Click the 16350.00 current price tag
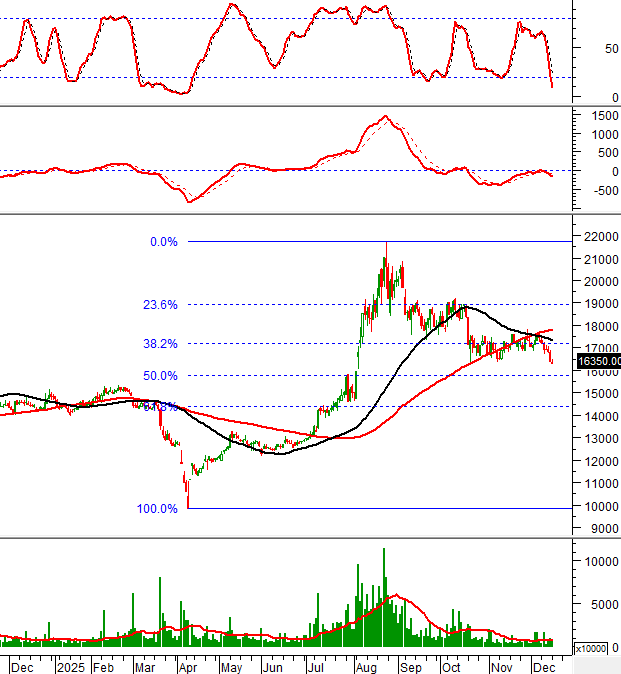This screenshot has height=674, width=621. click(598, 361)
